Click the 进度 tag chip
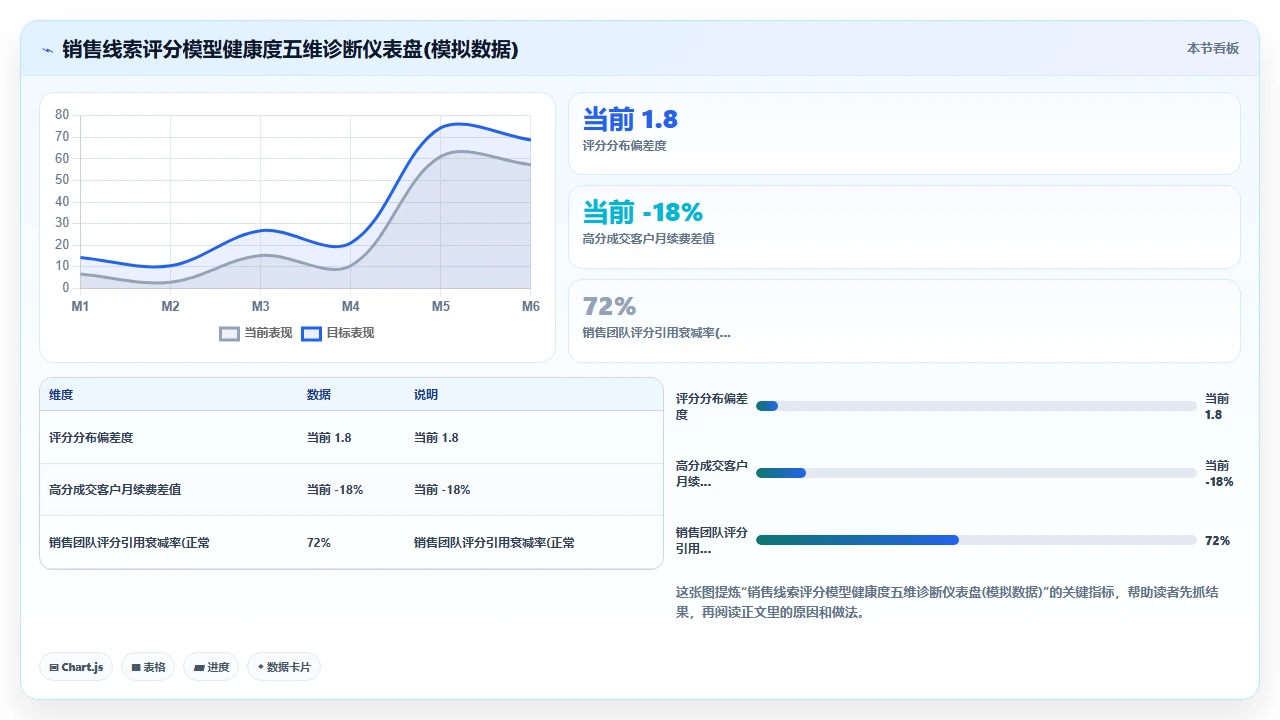This screenshot has height=720, width=1280. 211,667
